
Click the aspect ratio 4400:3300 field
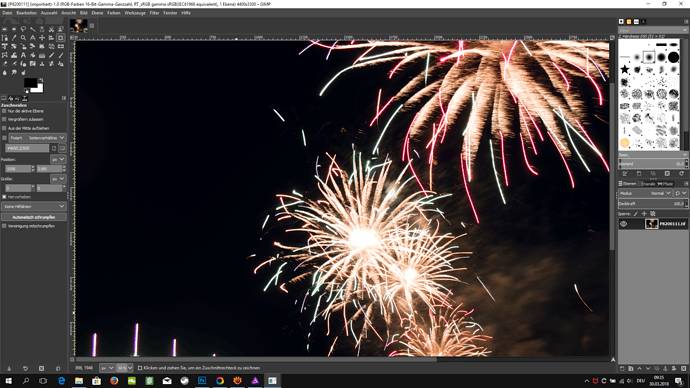tap(27, 148)
